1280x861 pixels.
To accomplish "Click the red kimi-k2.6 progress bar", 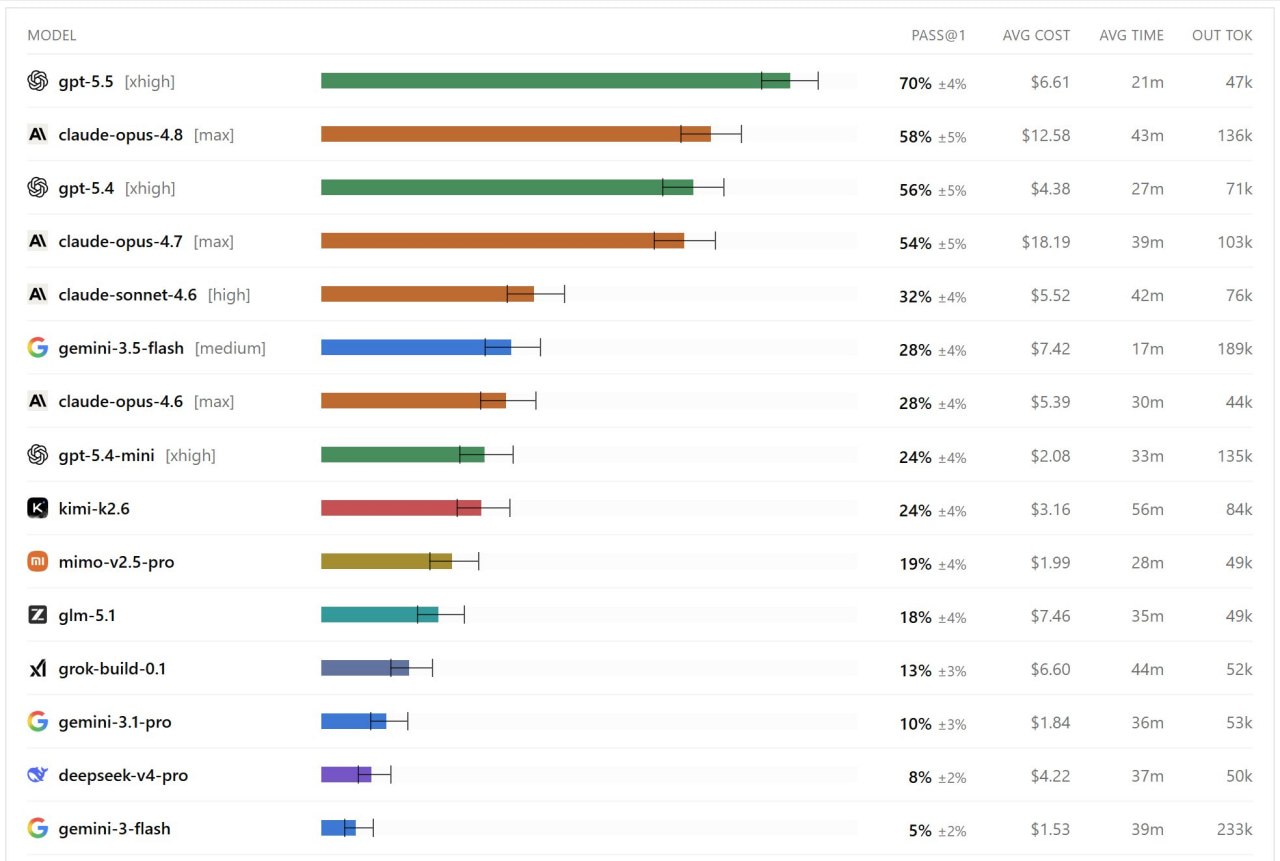I will (401, 508).
